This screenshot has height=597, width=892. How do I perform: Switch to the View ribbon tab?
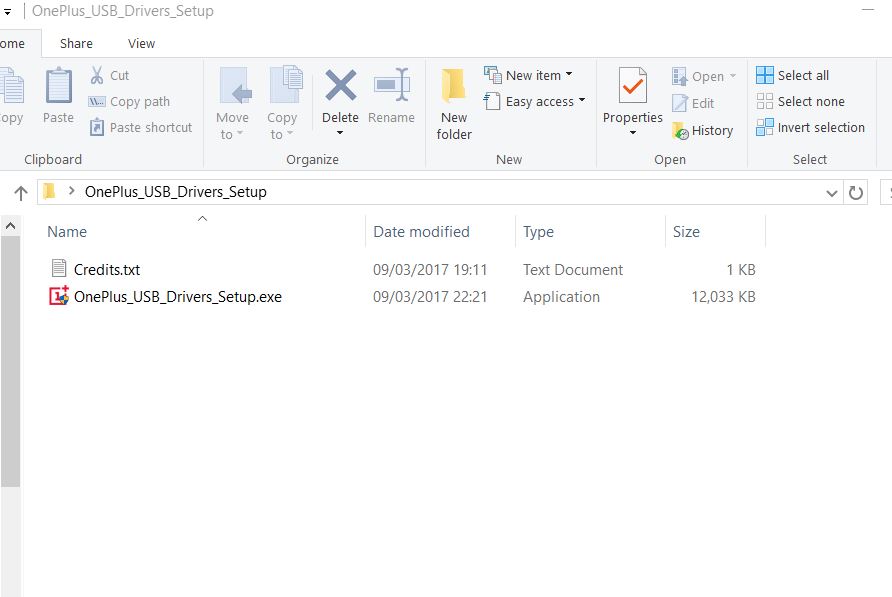tap(141, 43)
